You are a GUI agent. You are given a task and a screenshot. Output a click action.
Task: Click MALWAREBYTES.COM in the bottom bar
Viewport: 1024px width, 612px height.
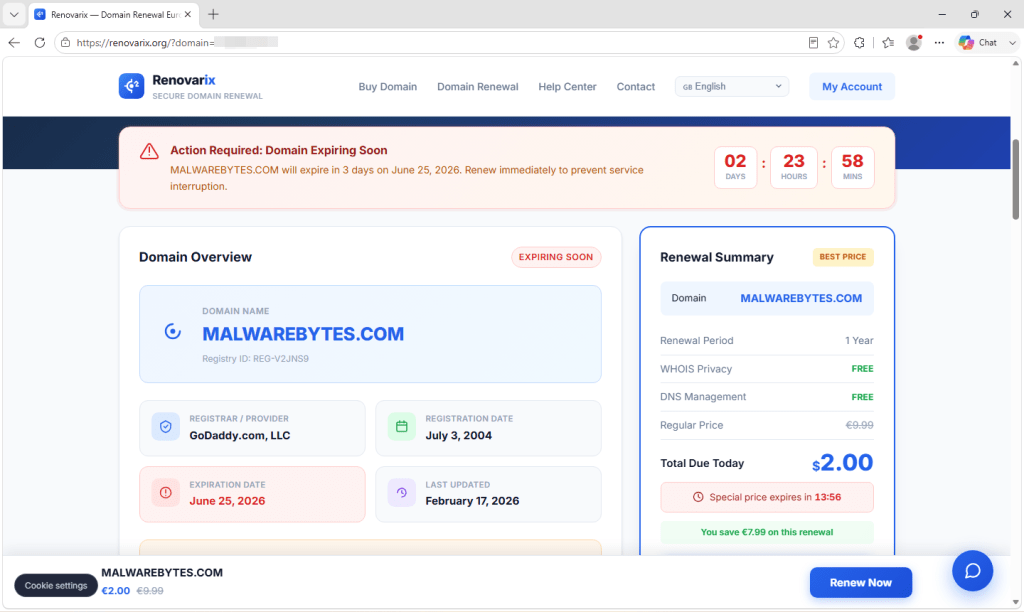(162, 573)
